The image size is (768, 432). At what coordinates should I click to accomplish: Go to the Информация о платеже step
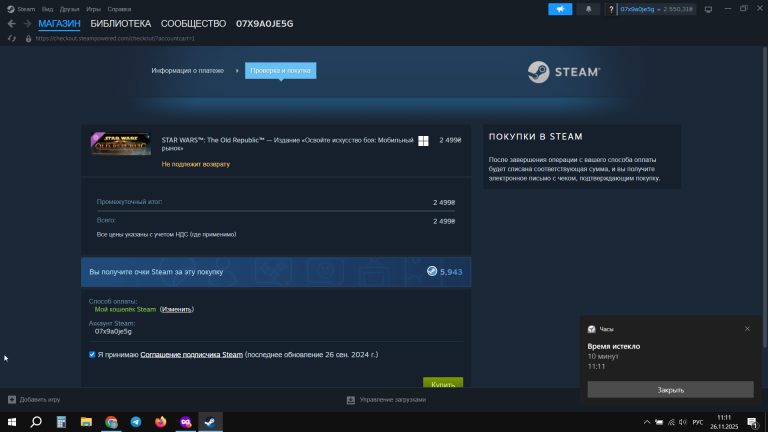click(x=188, y=71)
